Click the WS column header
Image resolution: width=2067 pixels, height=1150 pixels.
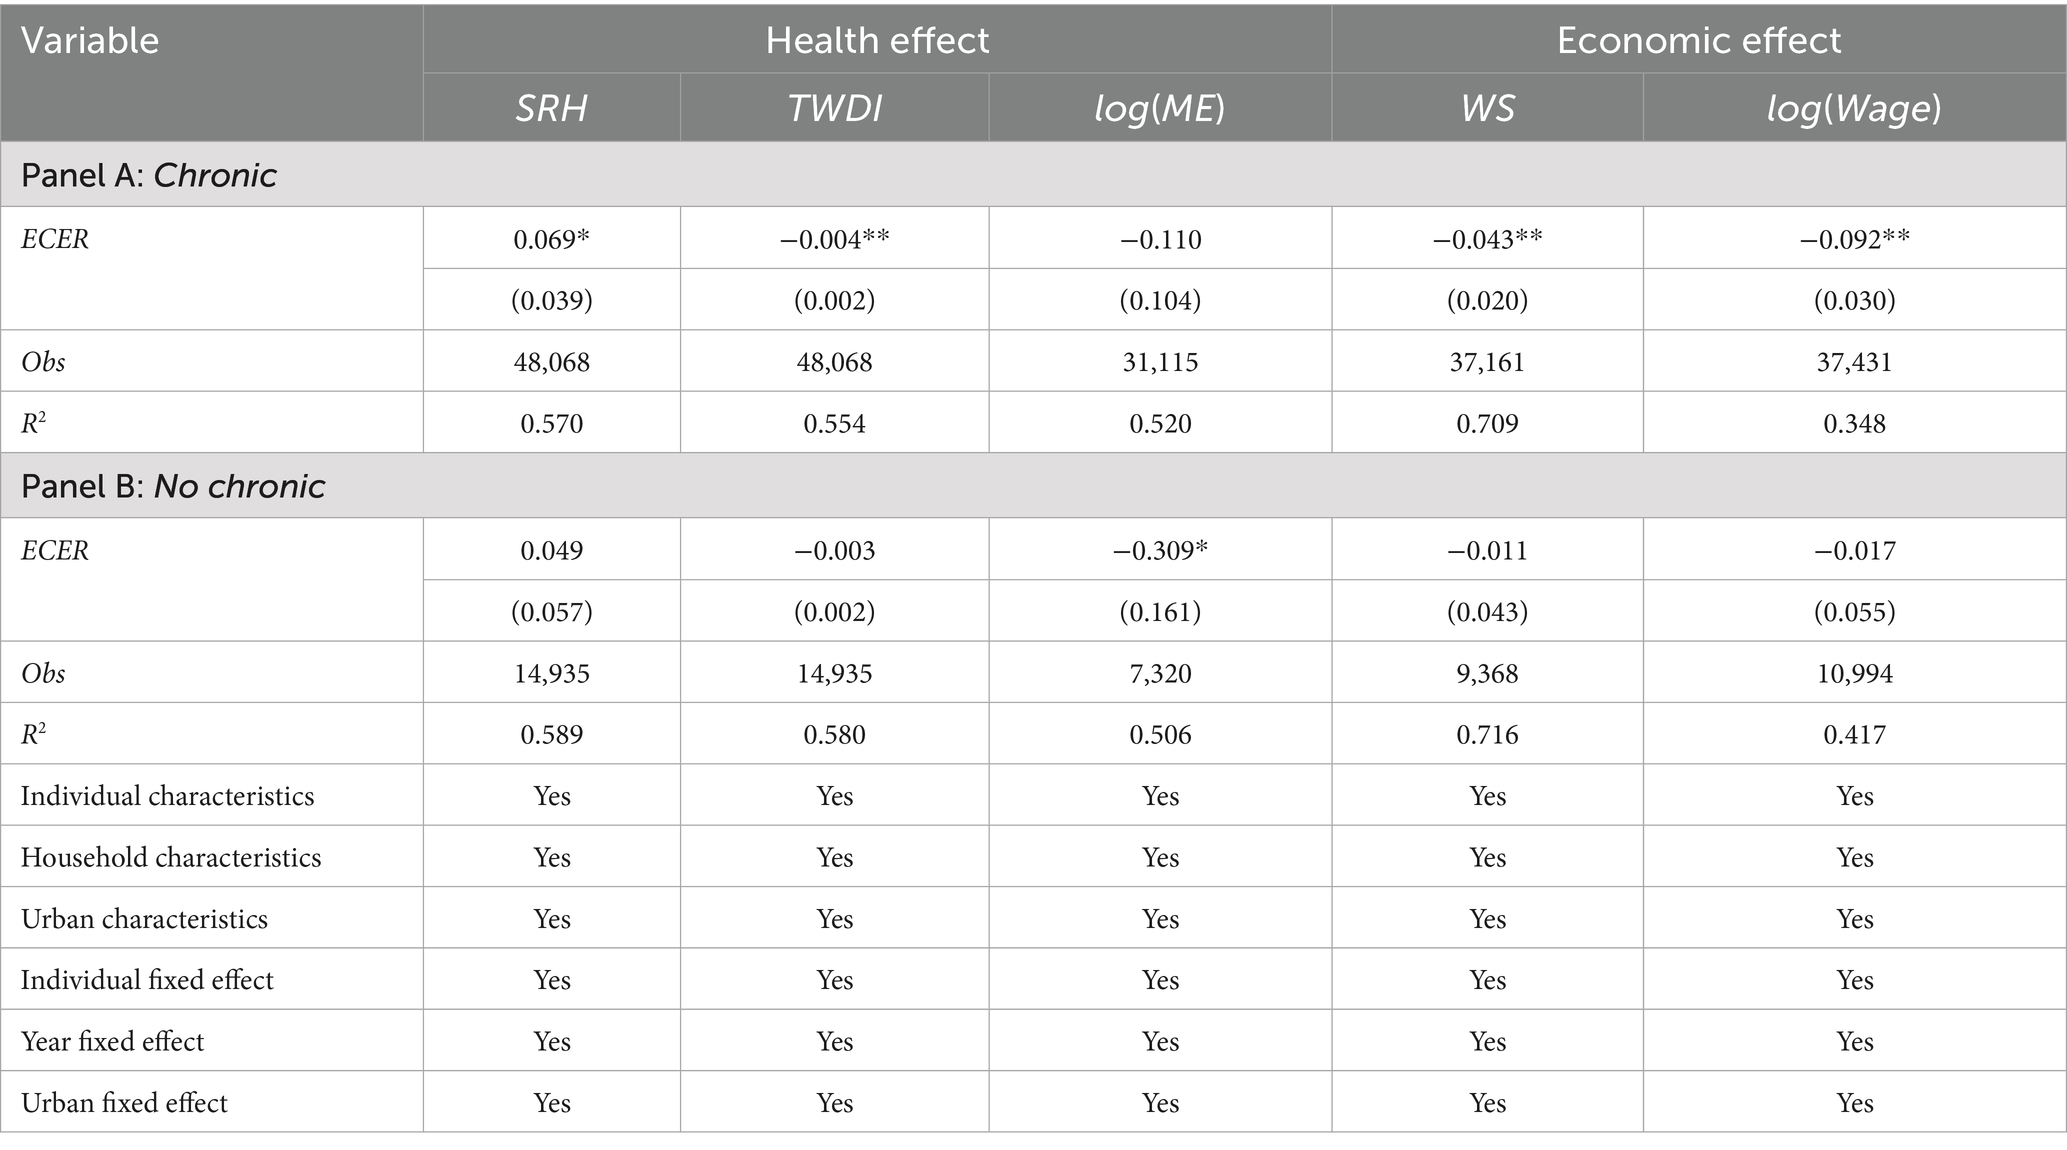pos(1487,108)
